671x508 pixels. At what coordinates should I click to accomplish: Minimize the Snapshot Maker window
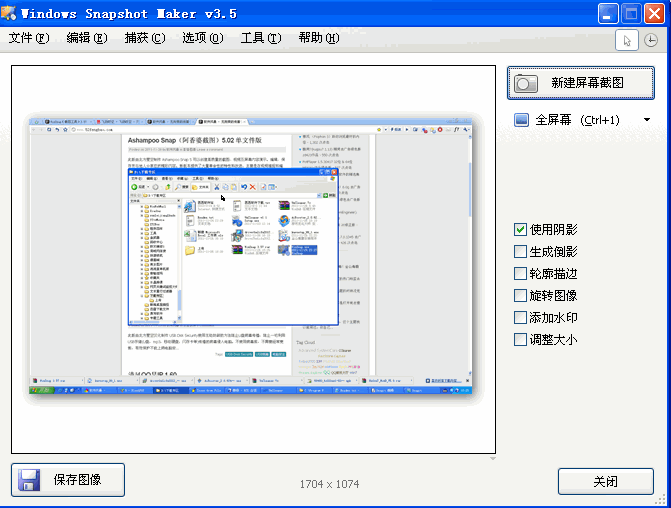(608, 14)
